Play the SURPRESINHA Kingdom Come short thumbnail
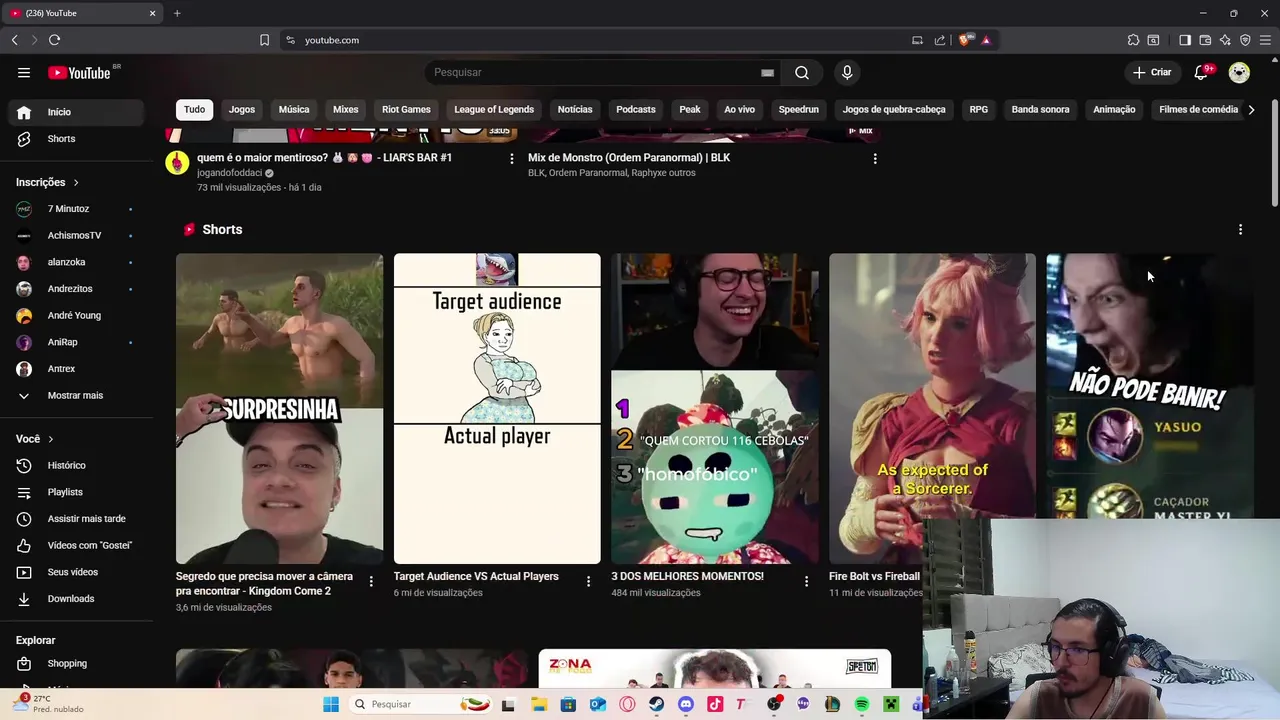The image size is (1280, 720). coord(279,408)
